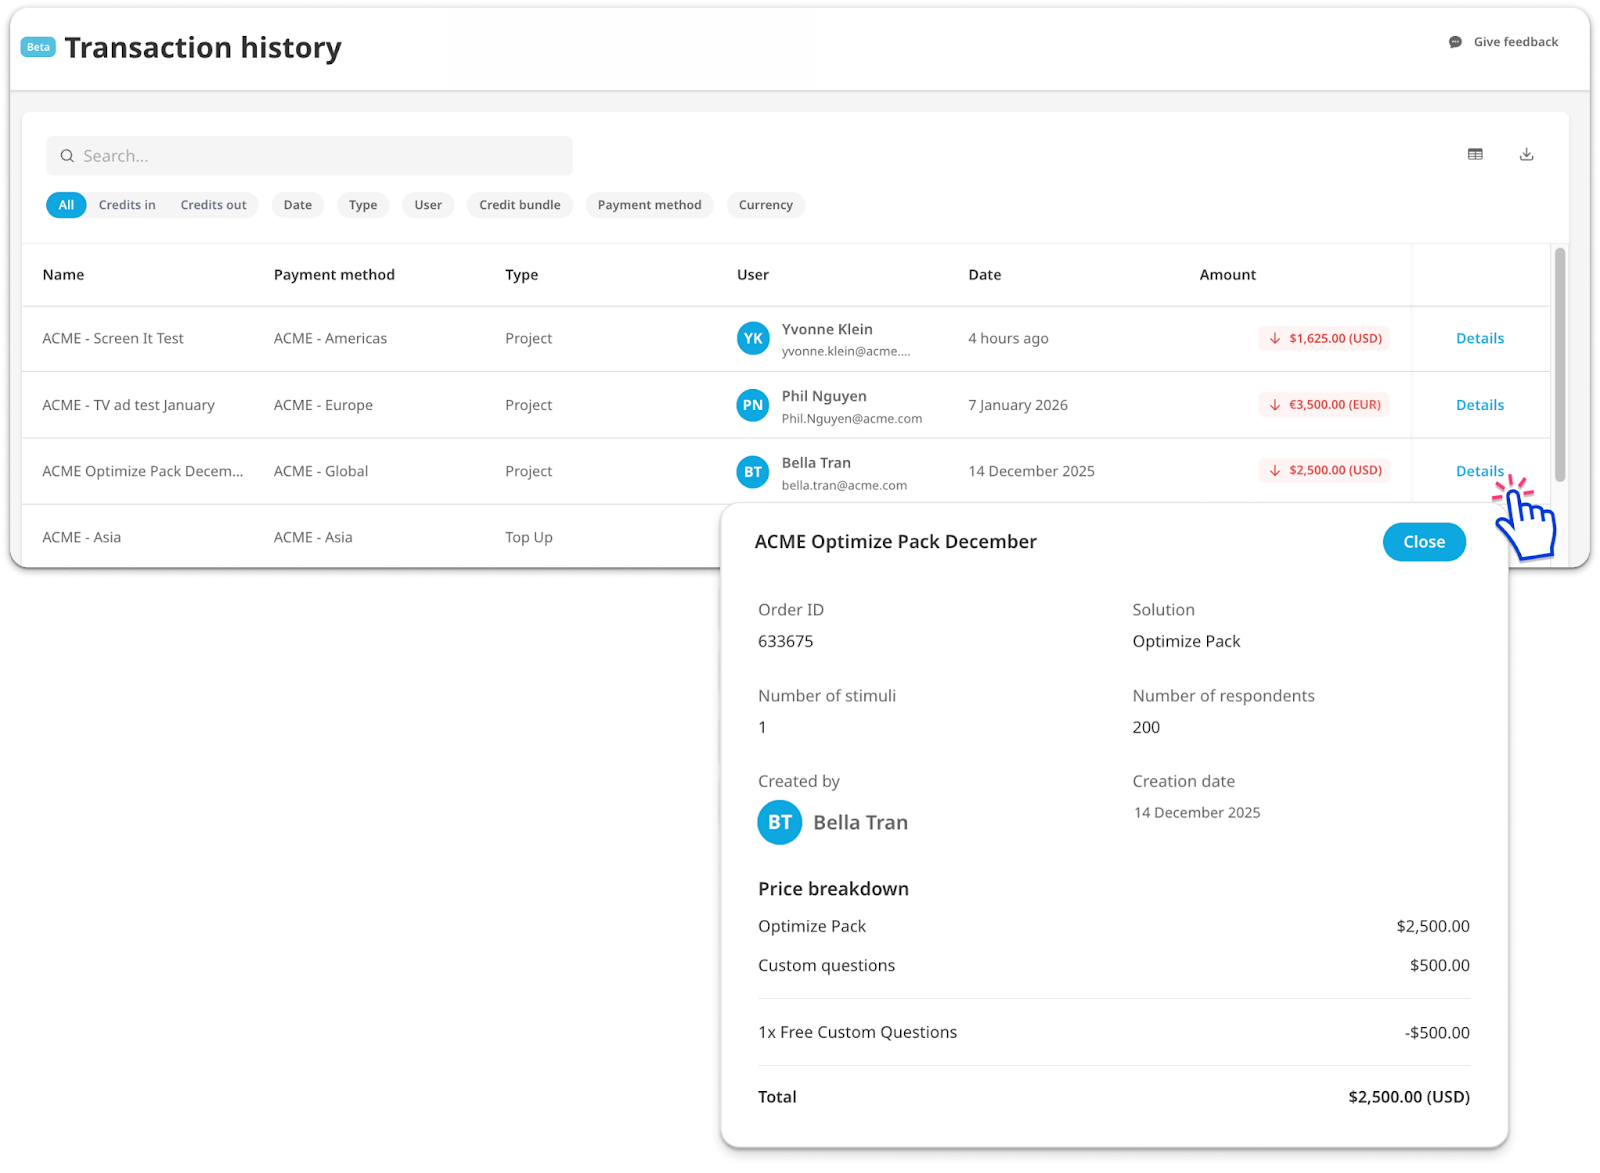Viewport: 1600px width, 1173px height.
Task: Open the Currency filter
Action: point(766,205)
